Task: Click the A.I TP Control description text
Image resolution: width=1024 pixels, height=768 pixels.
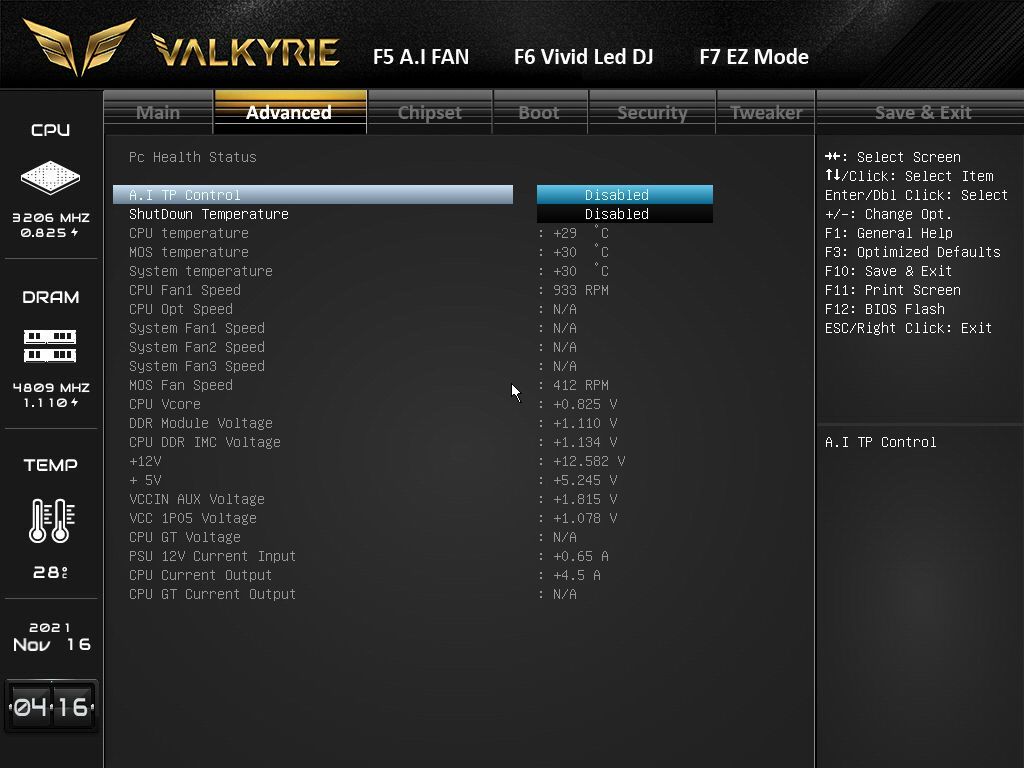Action: point(880,442)
